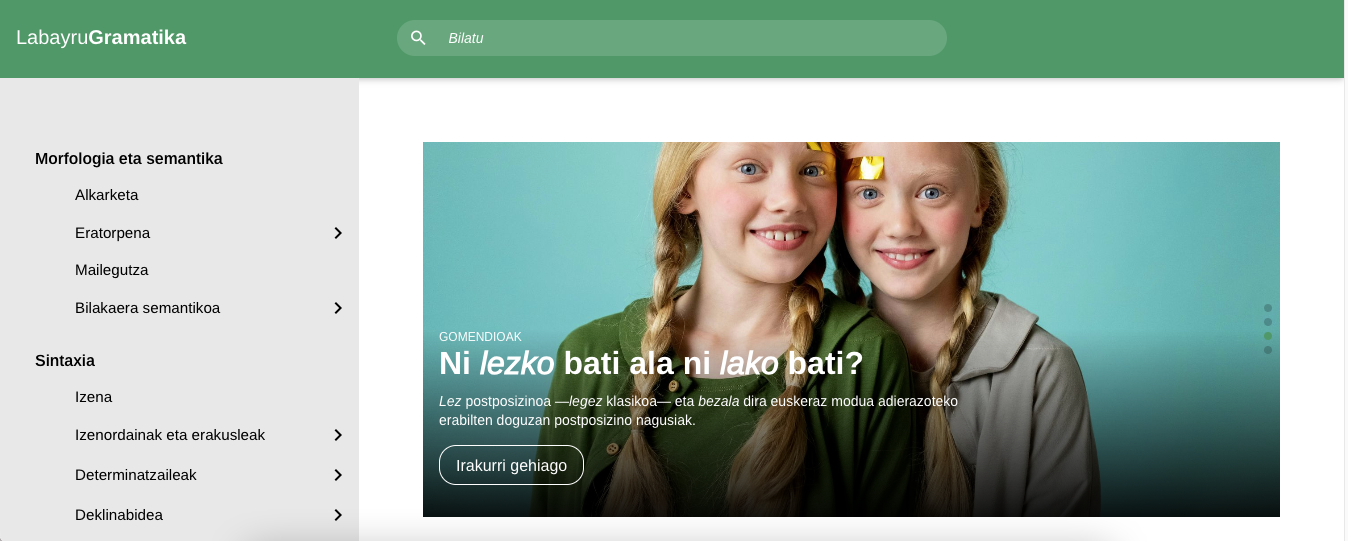This screenshot has width=1348, height=541.
Task: Open the Deklinabidea entry
Action: (x=119, y=515)
